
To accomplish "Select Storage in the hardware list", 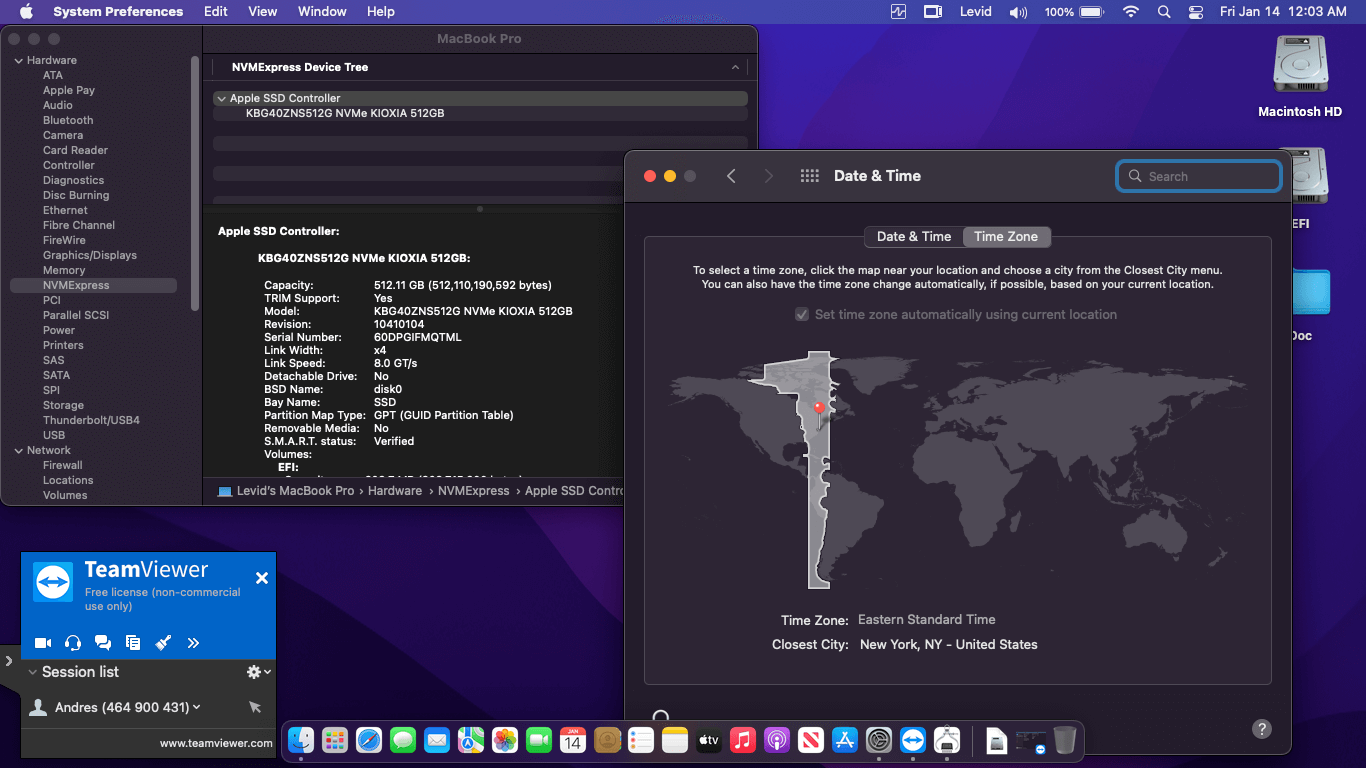I will click(63, 405).
